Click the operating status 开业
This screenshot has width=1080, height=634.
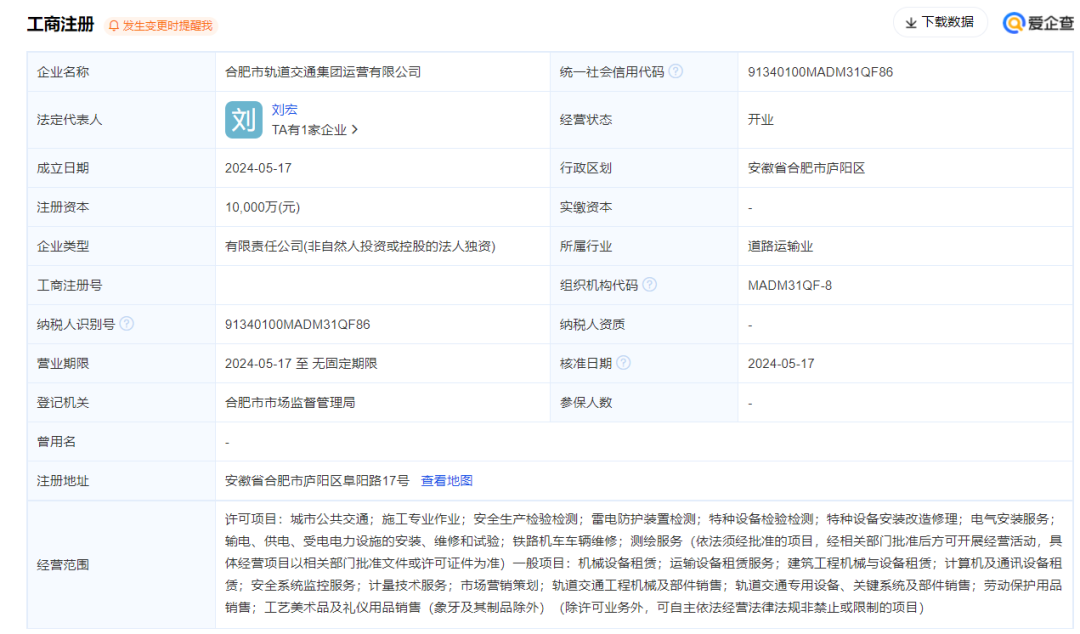[762, 119]
